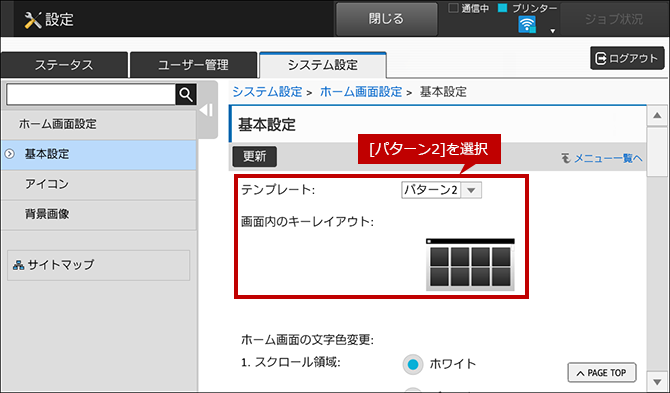
Task: Click the arrow icon beside 基本設定 in sidebar
Action: [9, 154]
